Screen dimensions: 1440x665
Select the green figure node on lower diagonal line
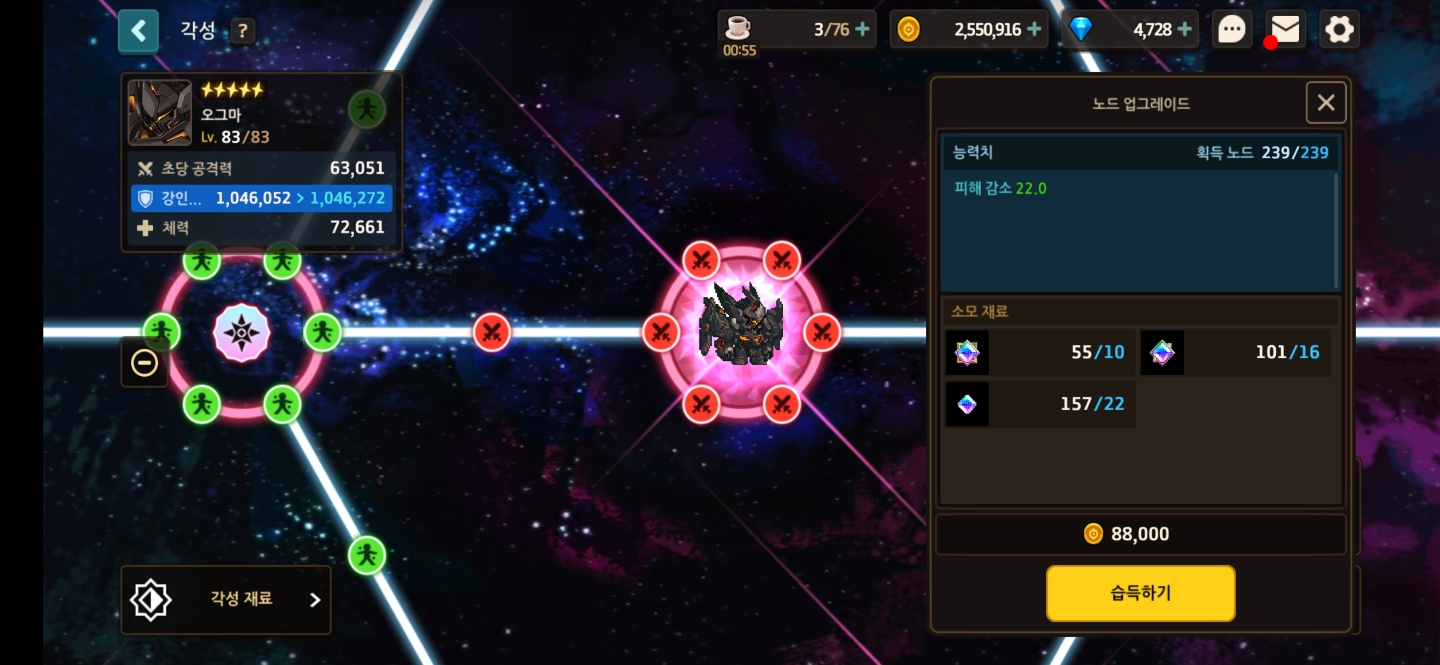[367, 555]
